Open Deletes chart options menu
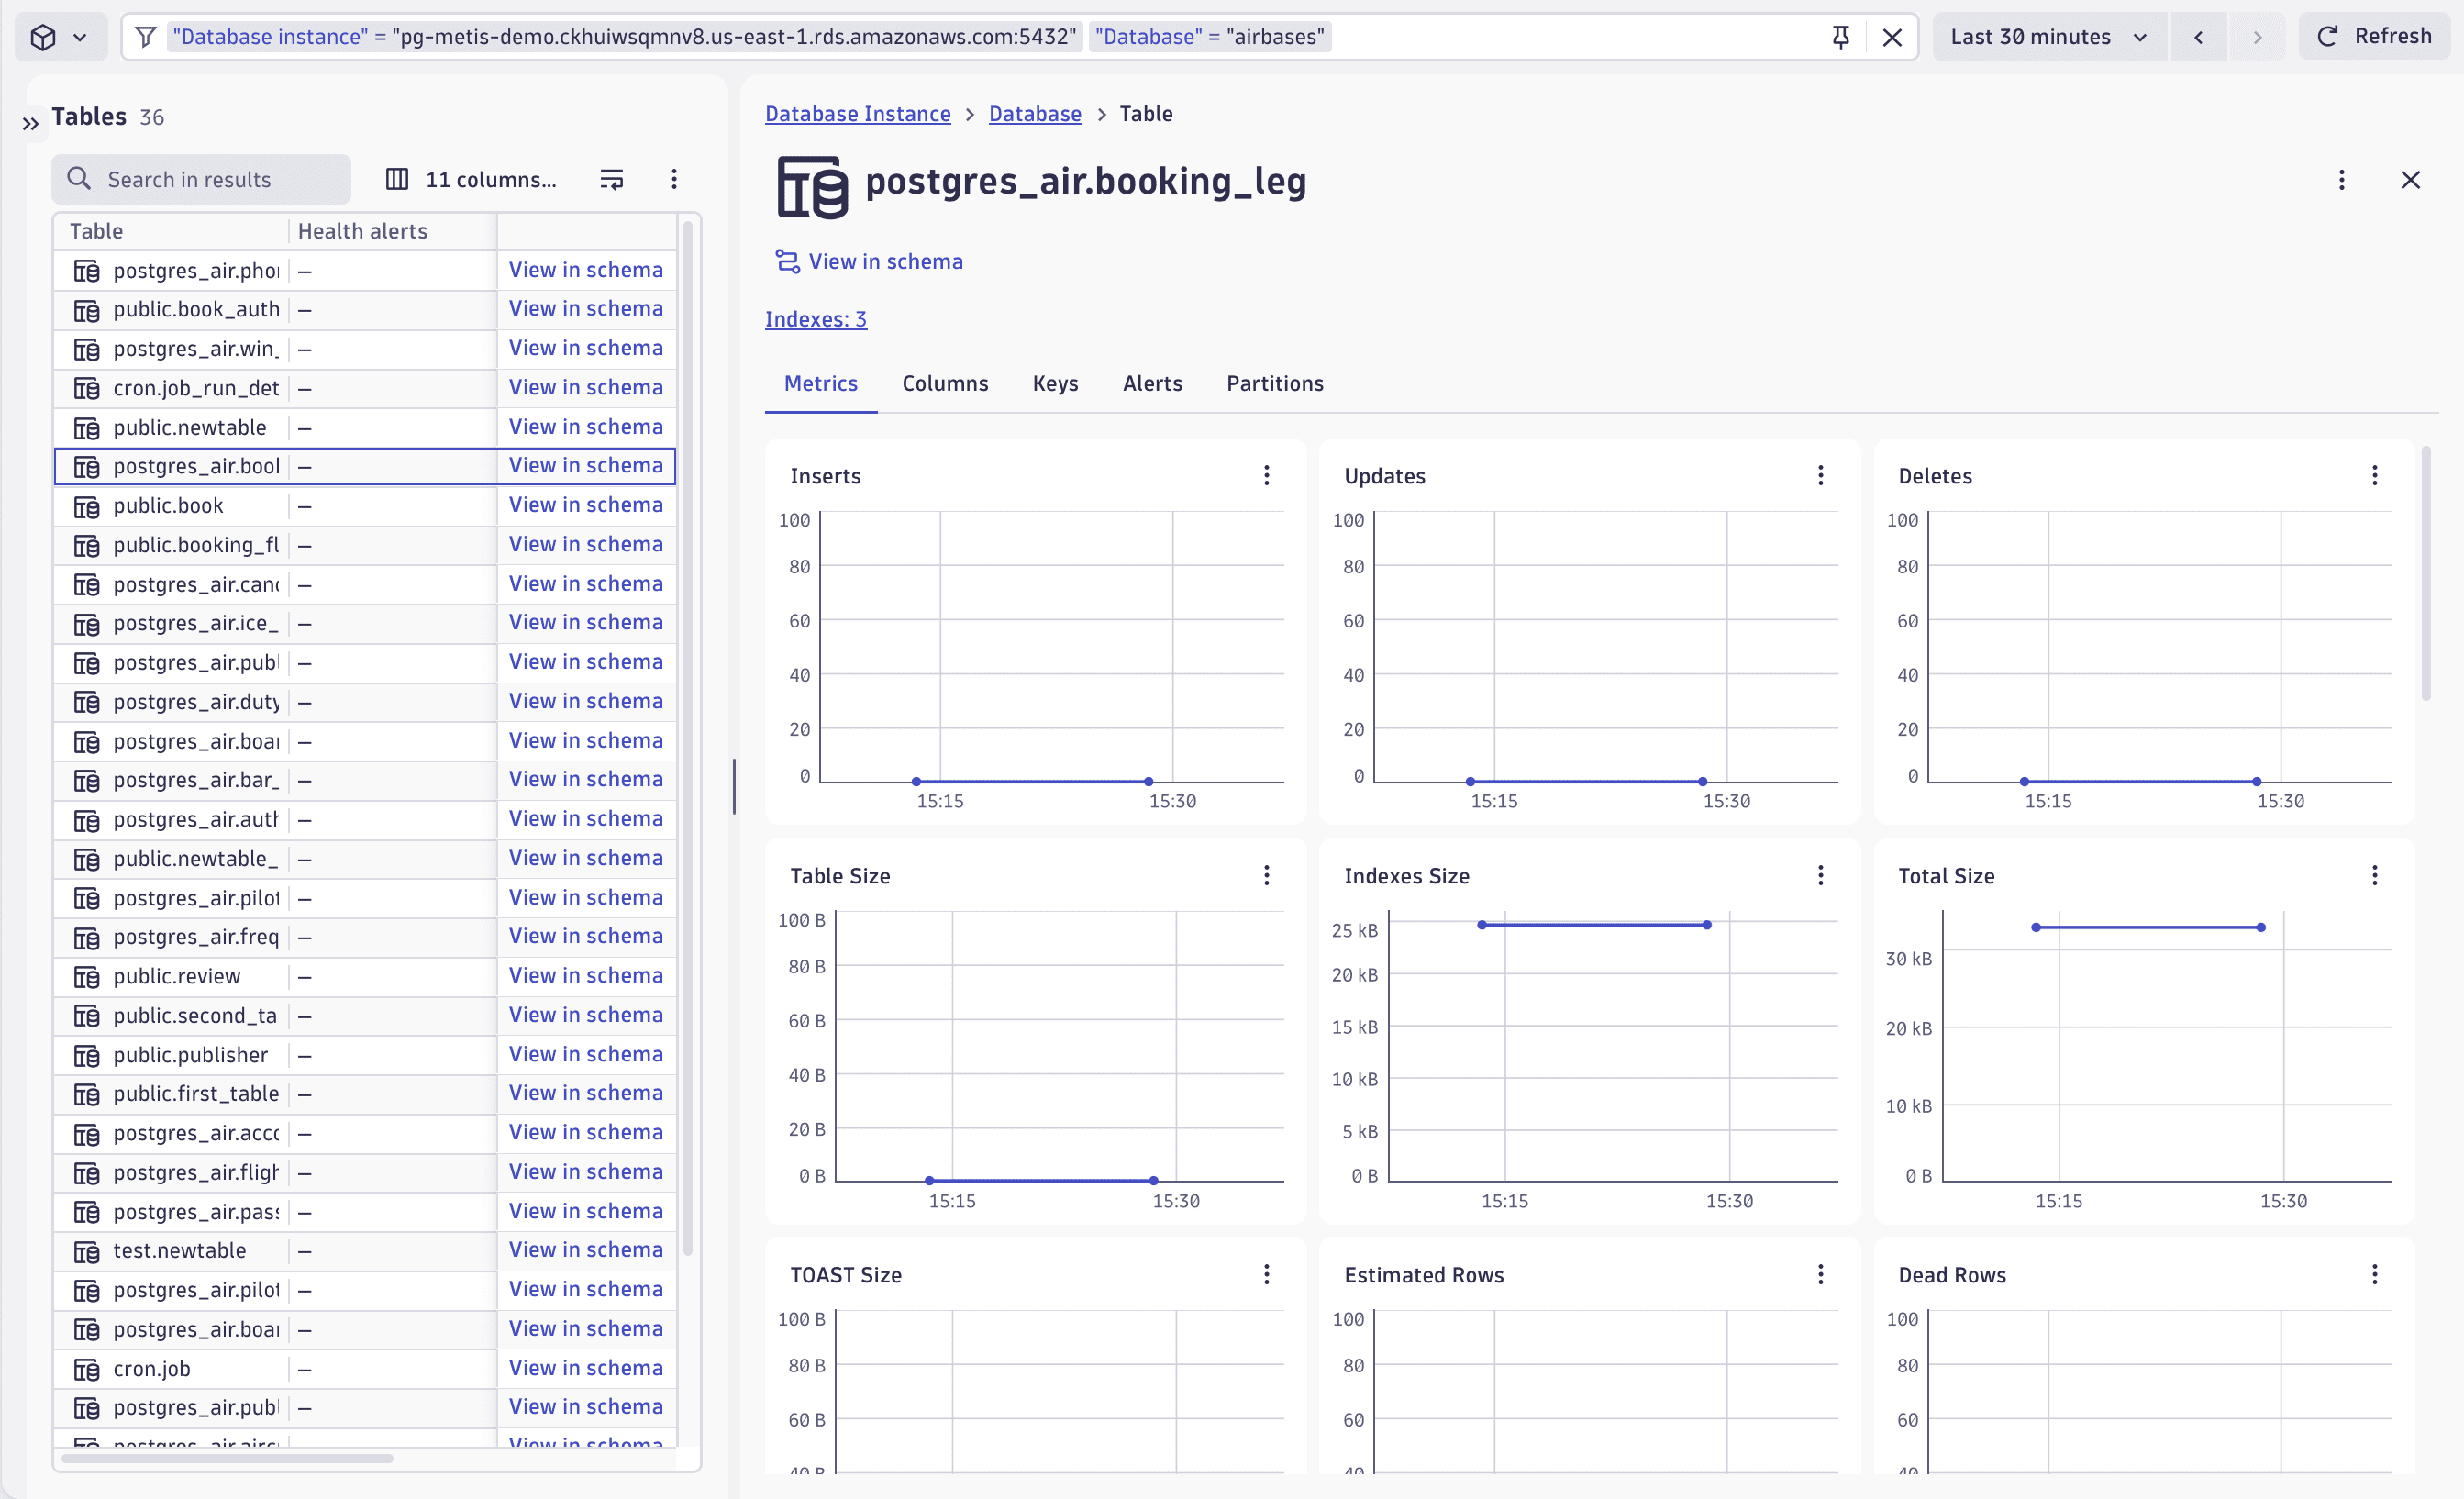The height and width of the screenshot is (1499, 2464). 2374,475
